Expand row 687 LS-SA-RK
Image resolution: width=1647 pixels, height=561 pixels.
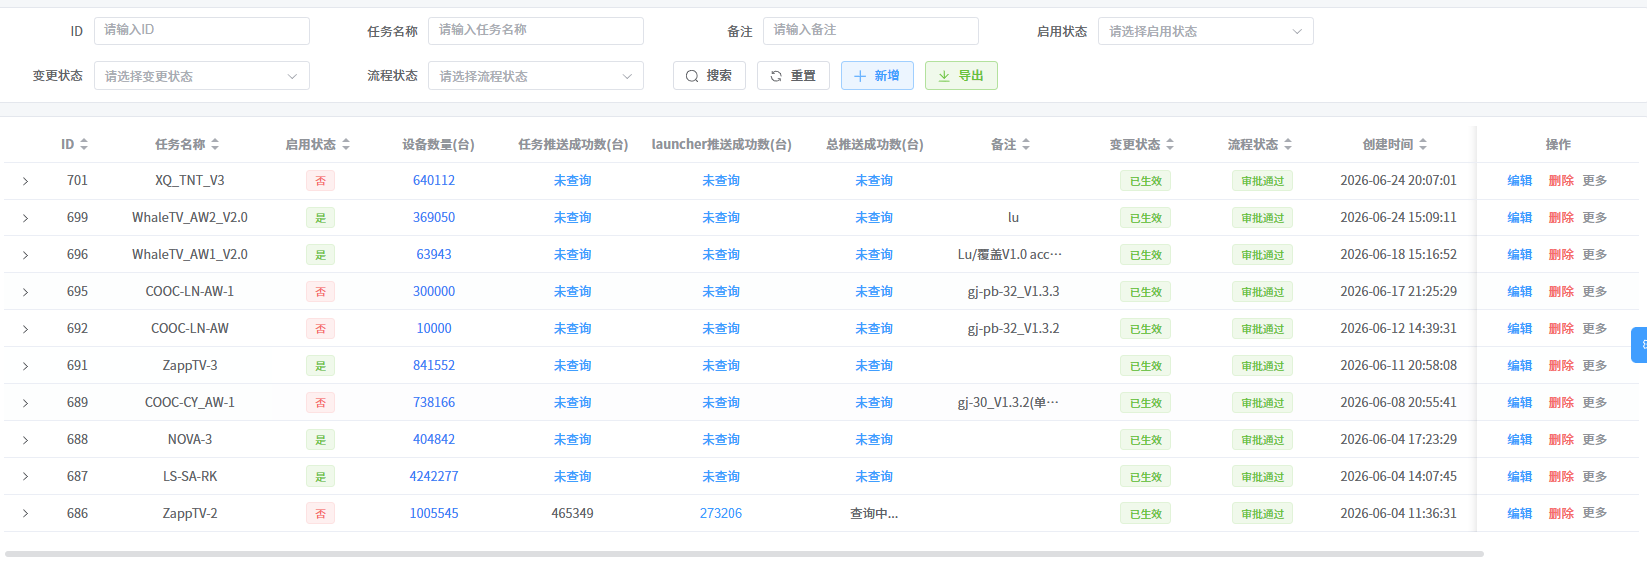click(x=25, y=477)
